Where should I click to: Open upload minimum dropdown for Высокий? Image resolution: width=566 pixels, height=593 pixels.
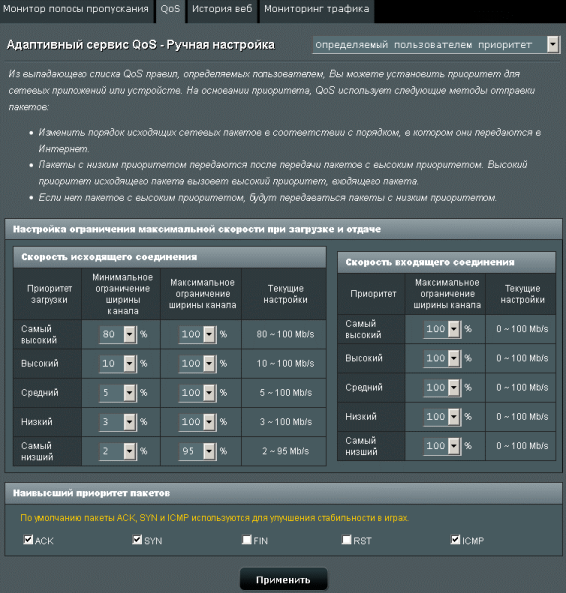(118, 363)
